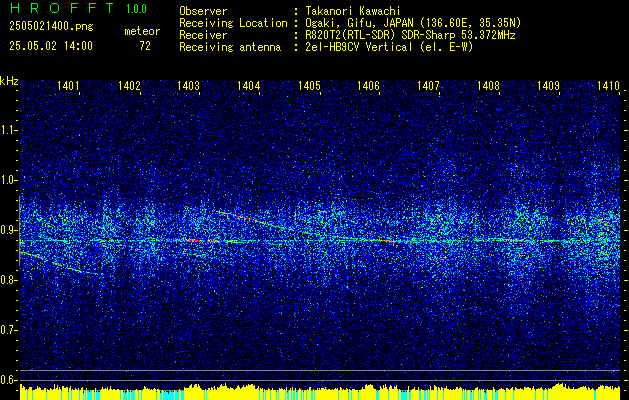Image resolution: width=629 pixels, height=400 pixels.
Task: Click time marker 1402
Action: [x=130, y=85]
